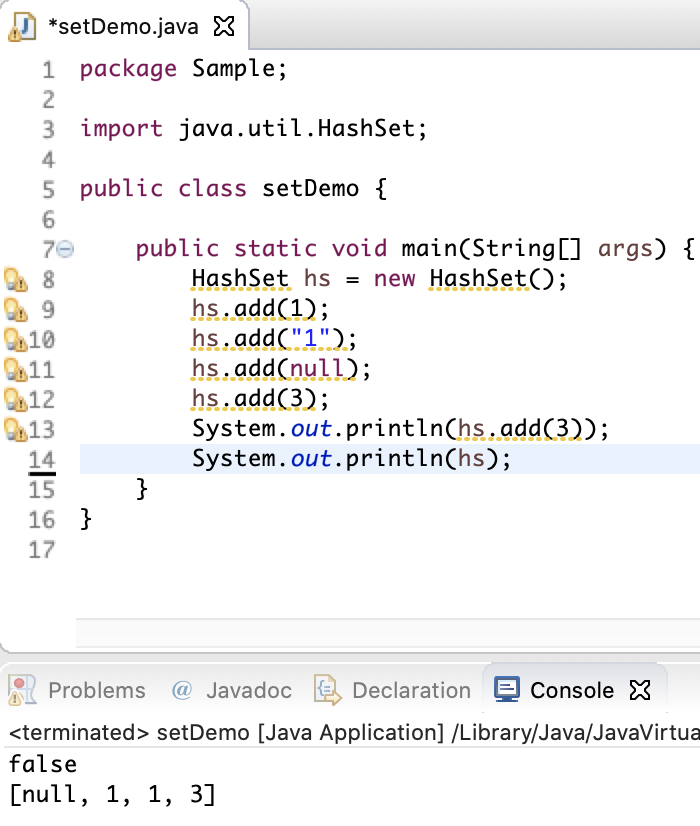Click the warning quick-fix marker on line 8

pos(16,279)
